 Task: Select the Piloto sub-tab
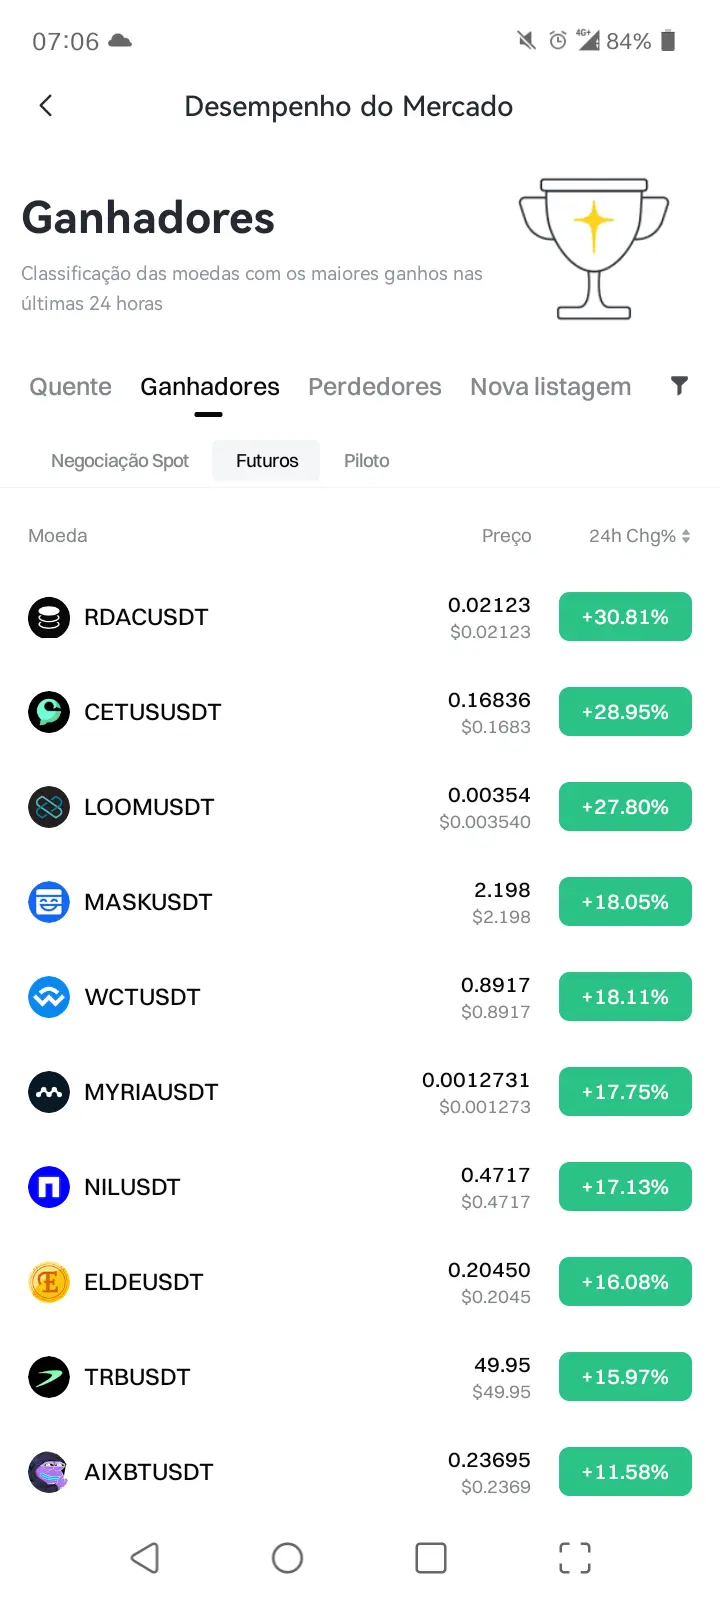click(x=367, y=461)
